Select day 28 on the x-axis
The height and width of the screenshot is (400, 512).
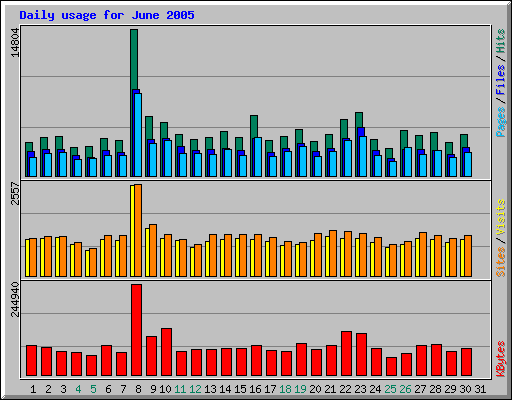click(x=435, y=389)
